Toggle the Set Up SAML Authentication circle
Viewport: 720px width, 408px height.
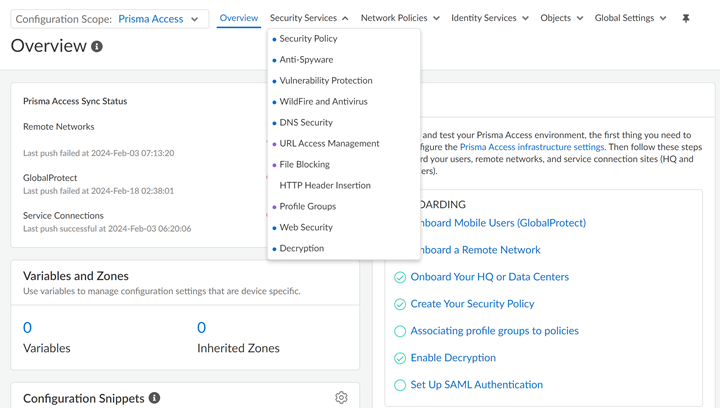click(400, 385)
